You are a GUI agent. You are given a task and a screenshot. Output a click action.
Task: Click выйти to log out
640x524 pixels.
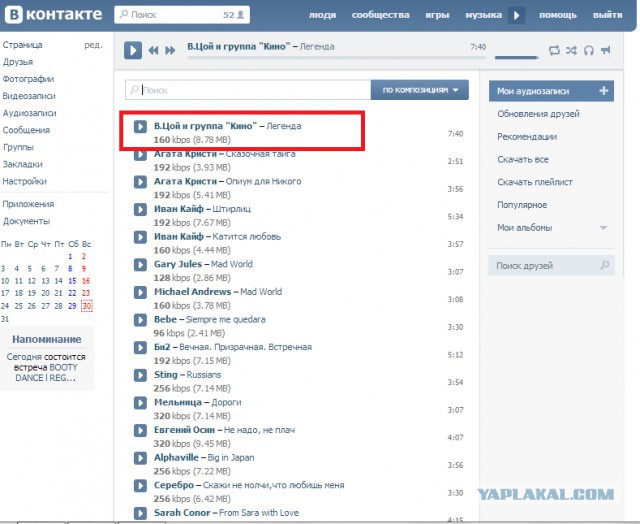coord(607,15)
